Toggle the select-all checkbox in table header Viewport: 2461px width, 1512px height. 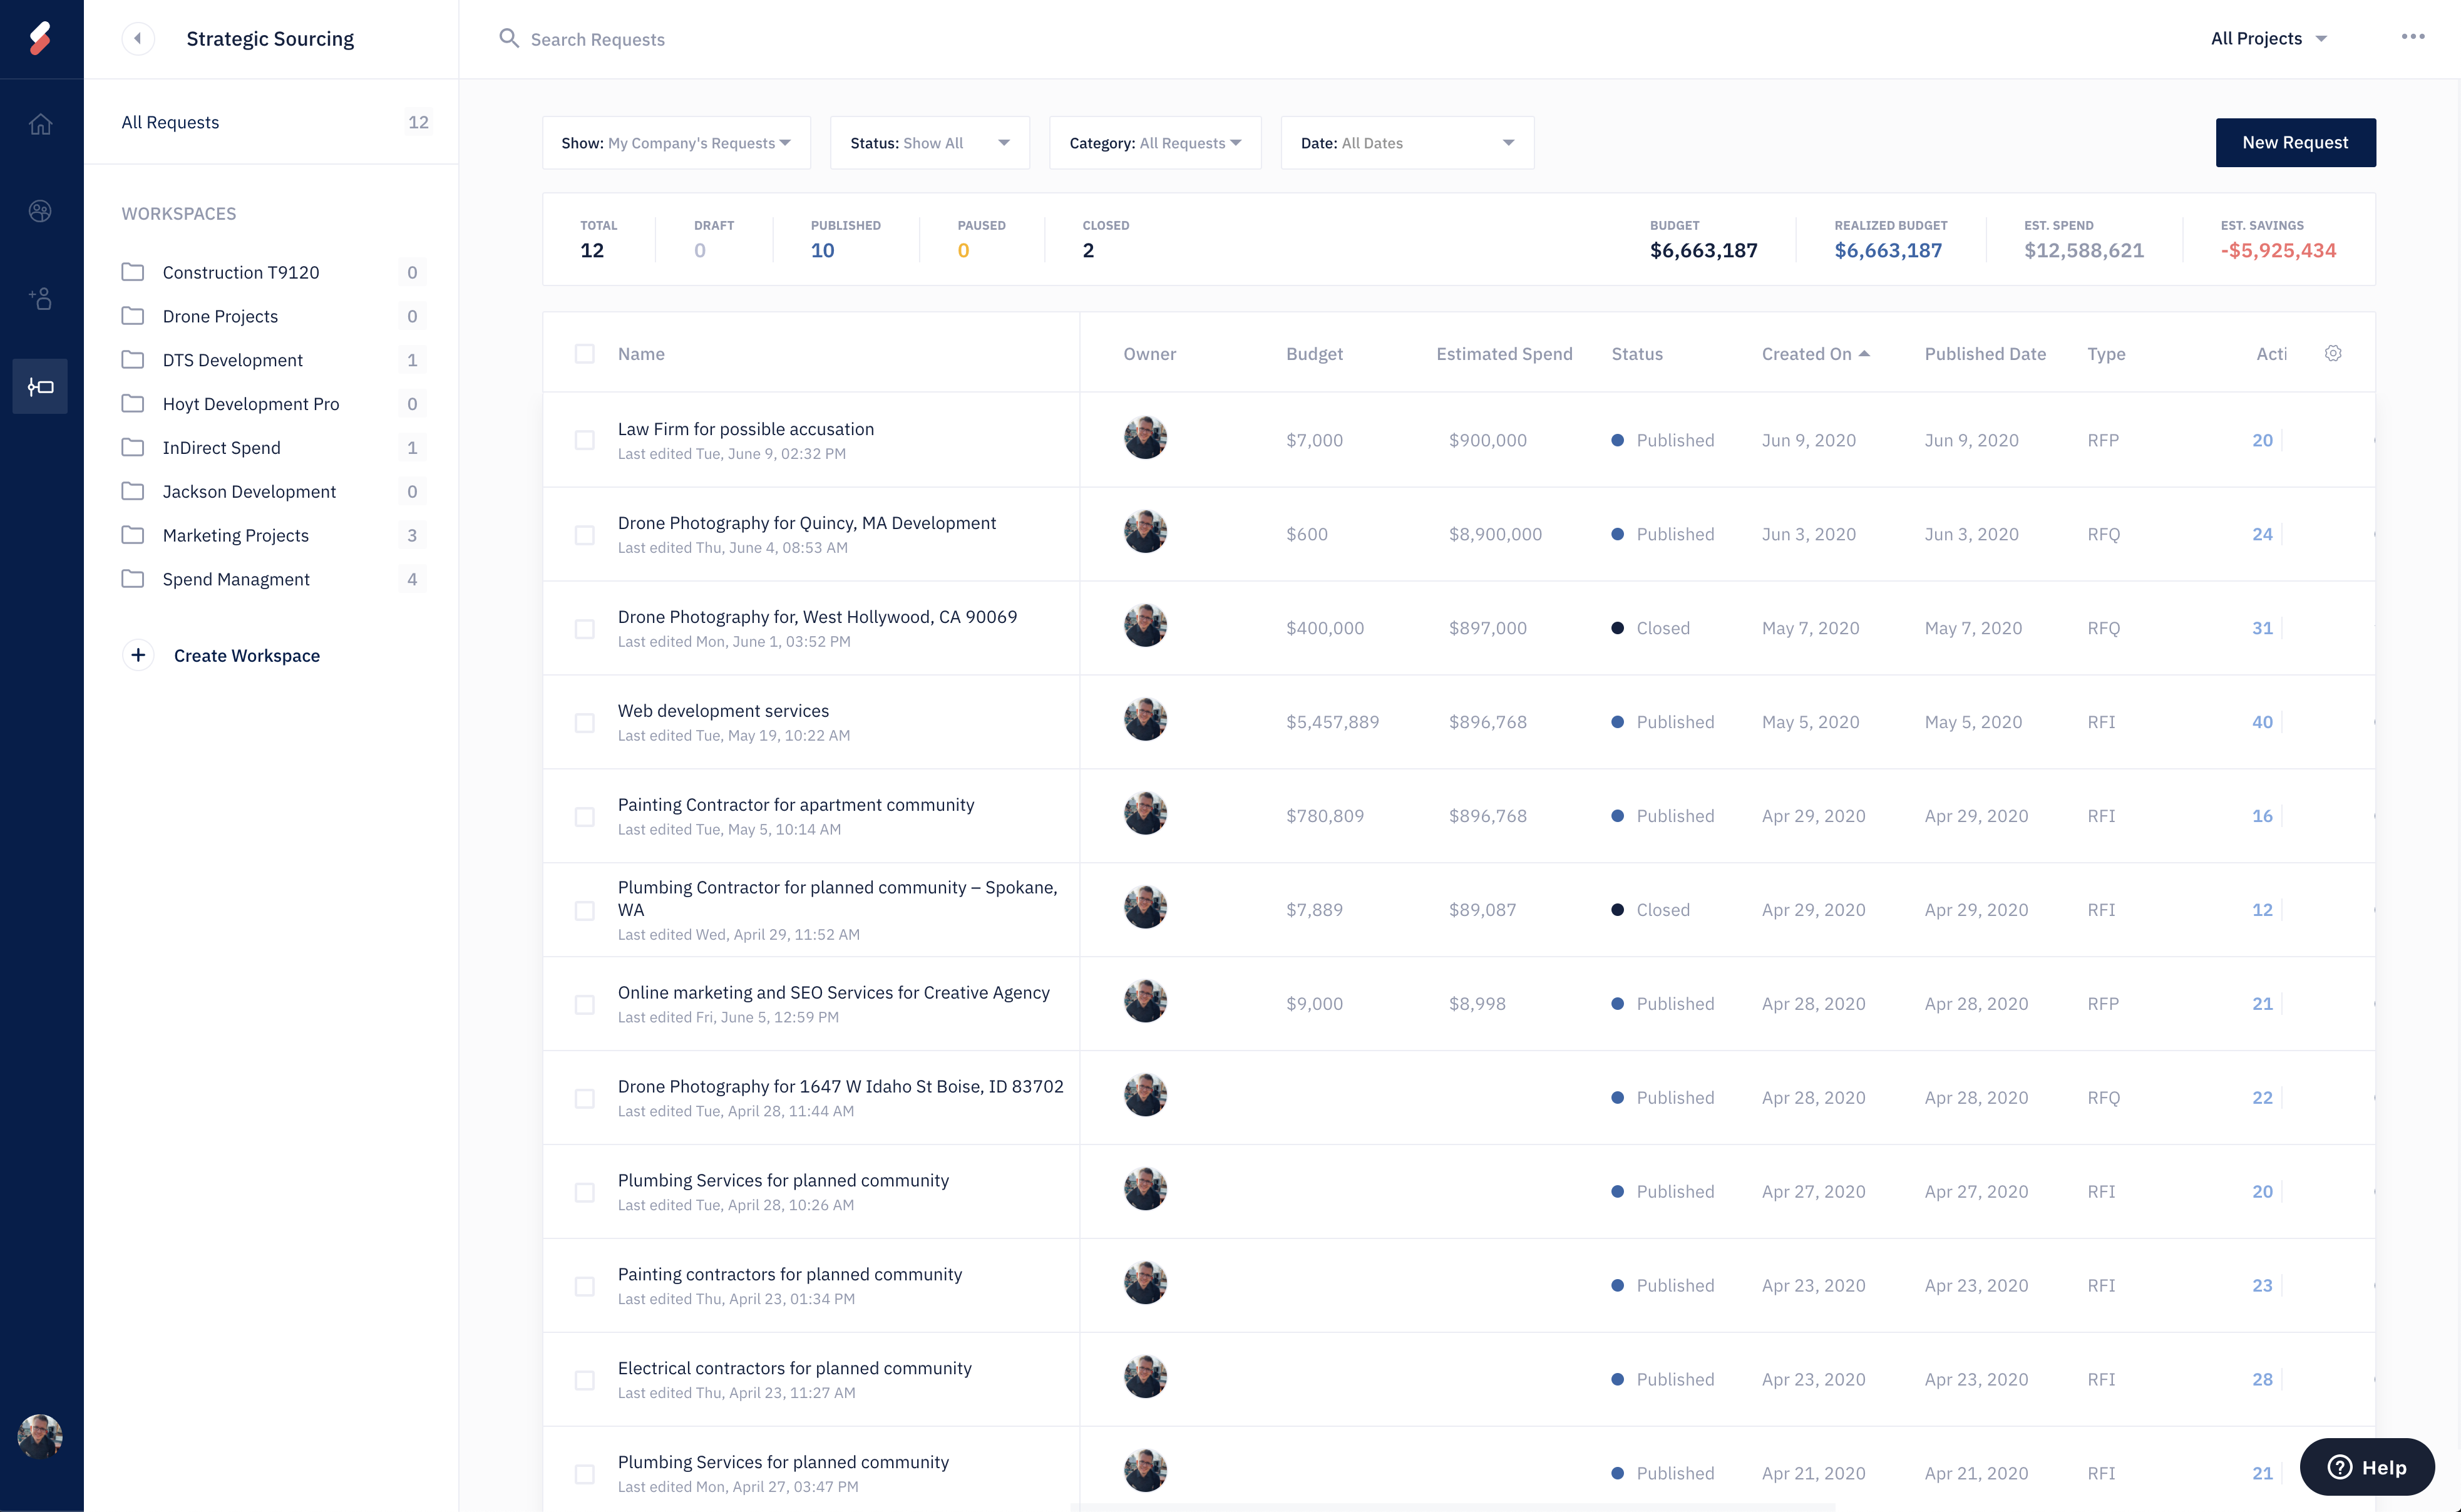coord(584,353)
